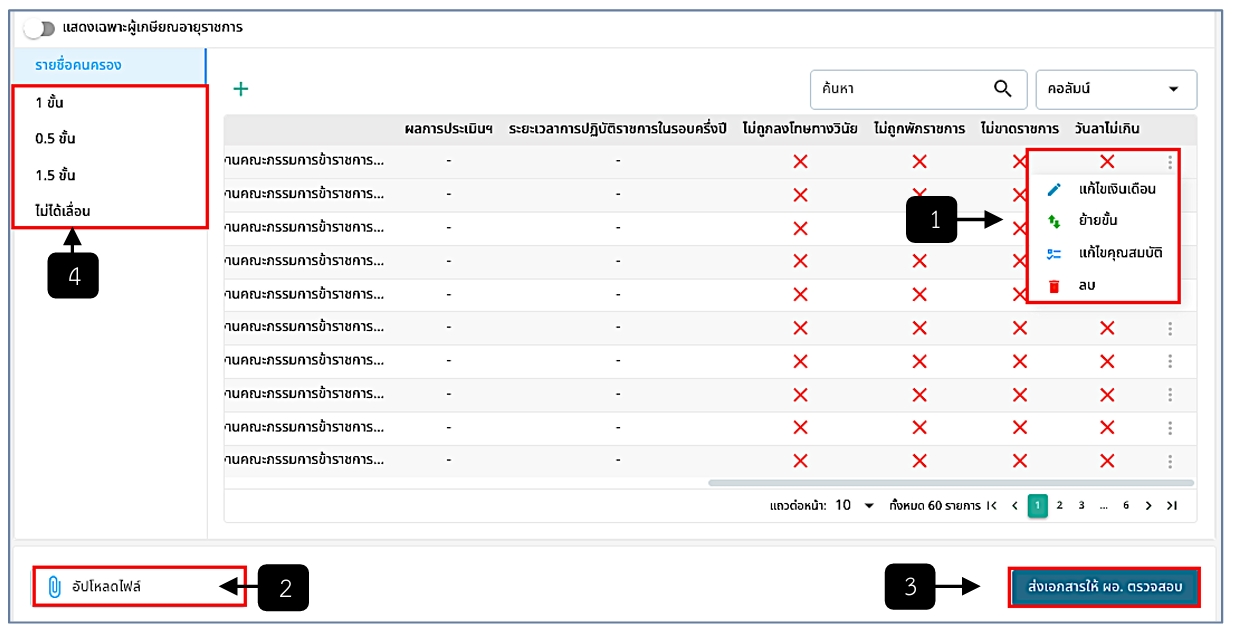Click the green arrows ย้ายขั้น icon

click(x=1053, y=221)
